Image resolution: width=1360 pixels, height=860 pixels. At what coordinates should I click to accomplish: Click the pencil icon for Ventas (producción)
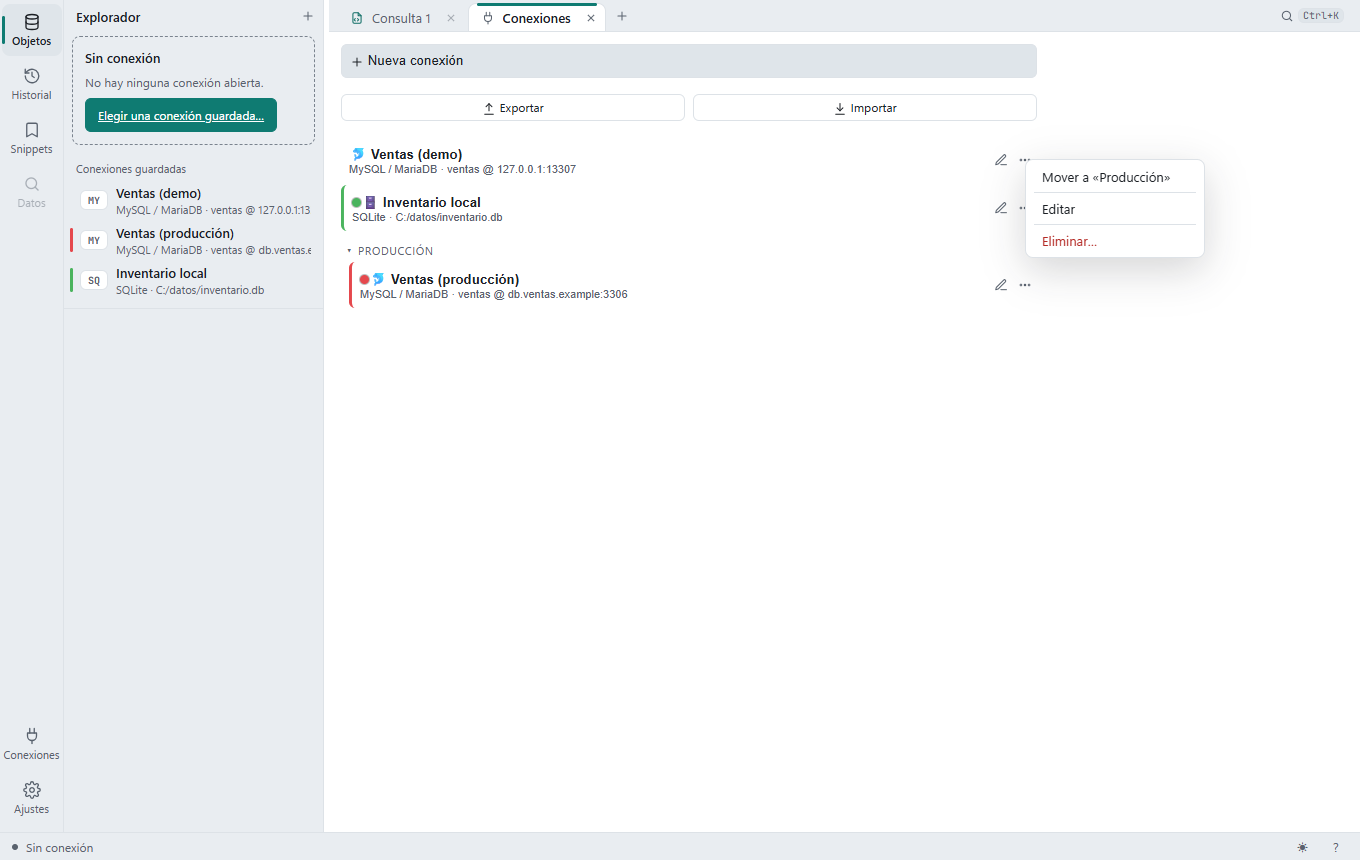[x=1001, y=285]
